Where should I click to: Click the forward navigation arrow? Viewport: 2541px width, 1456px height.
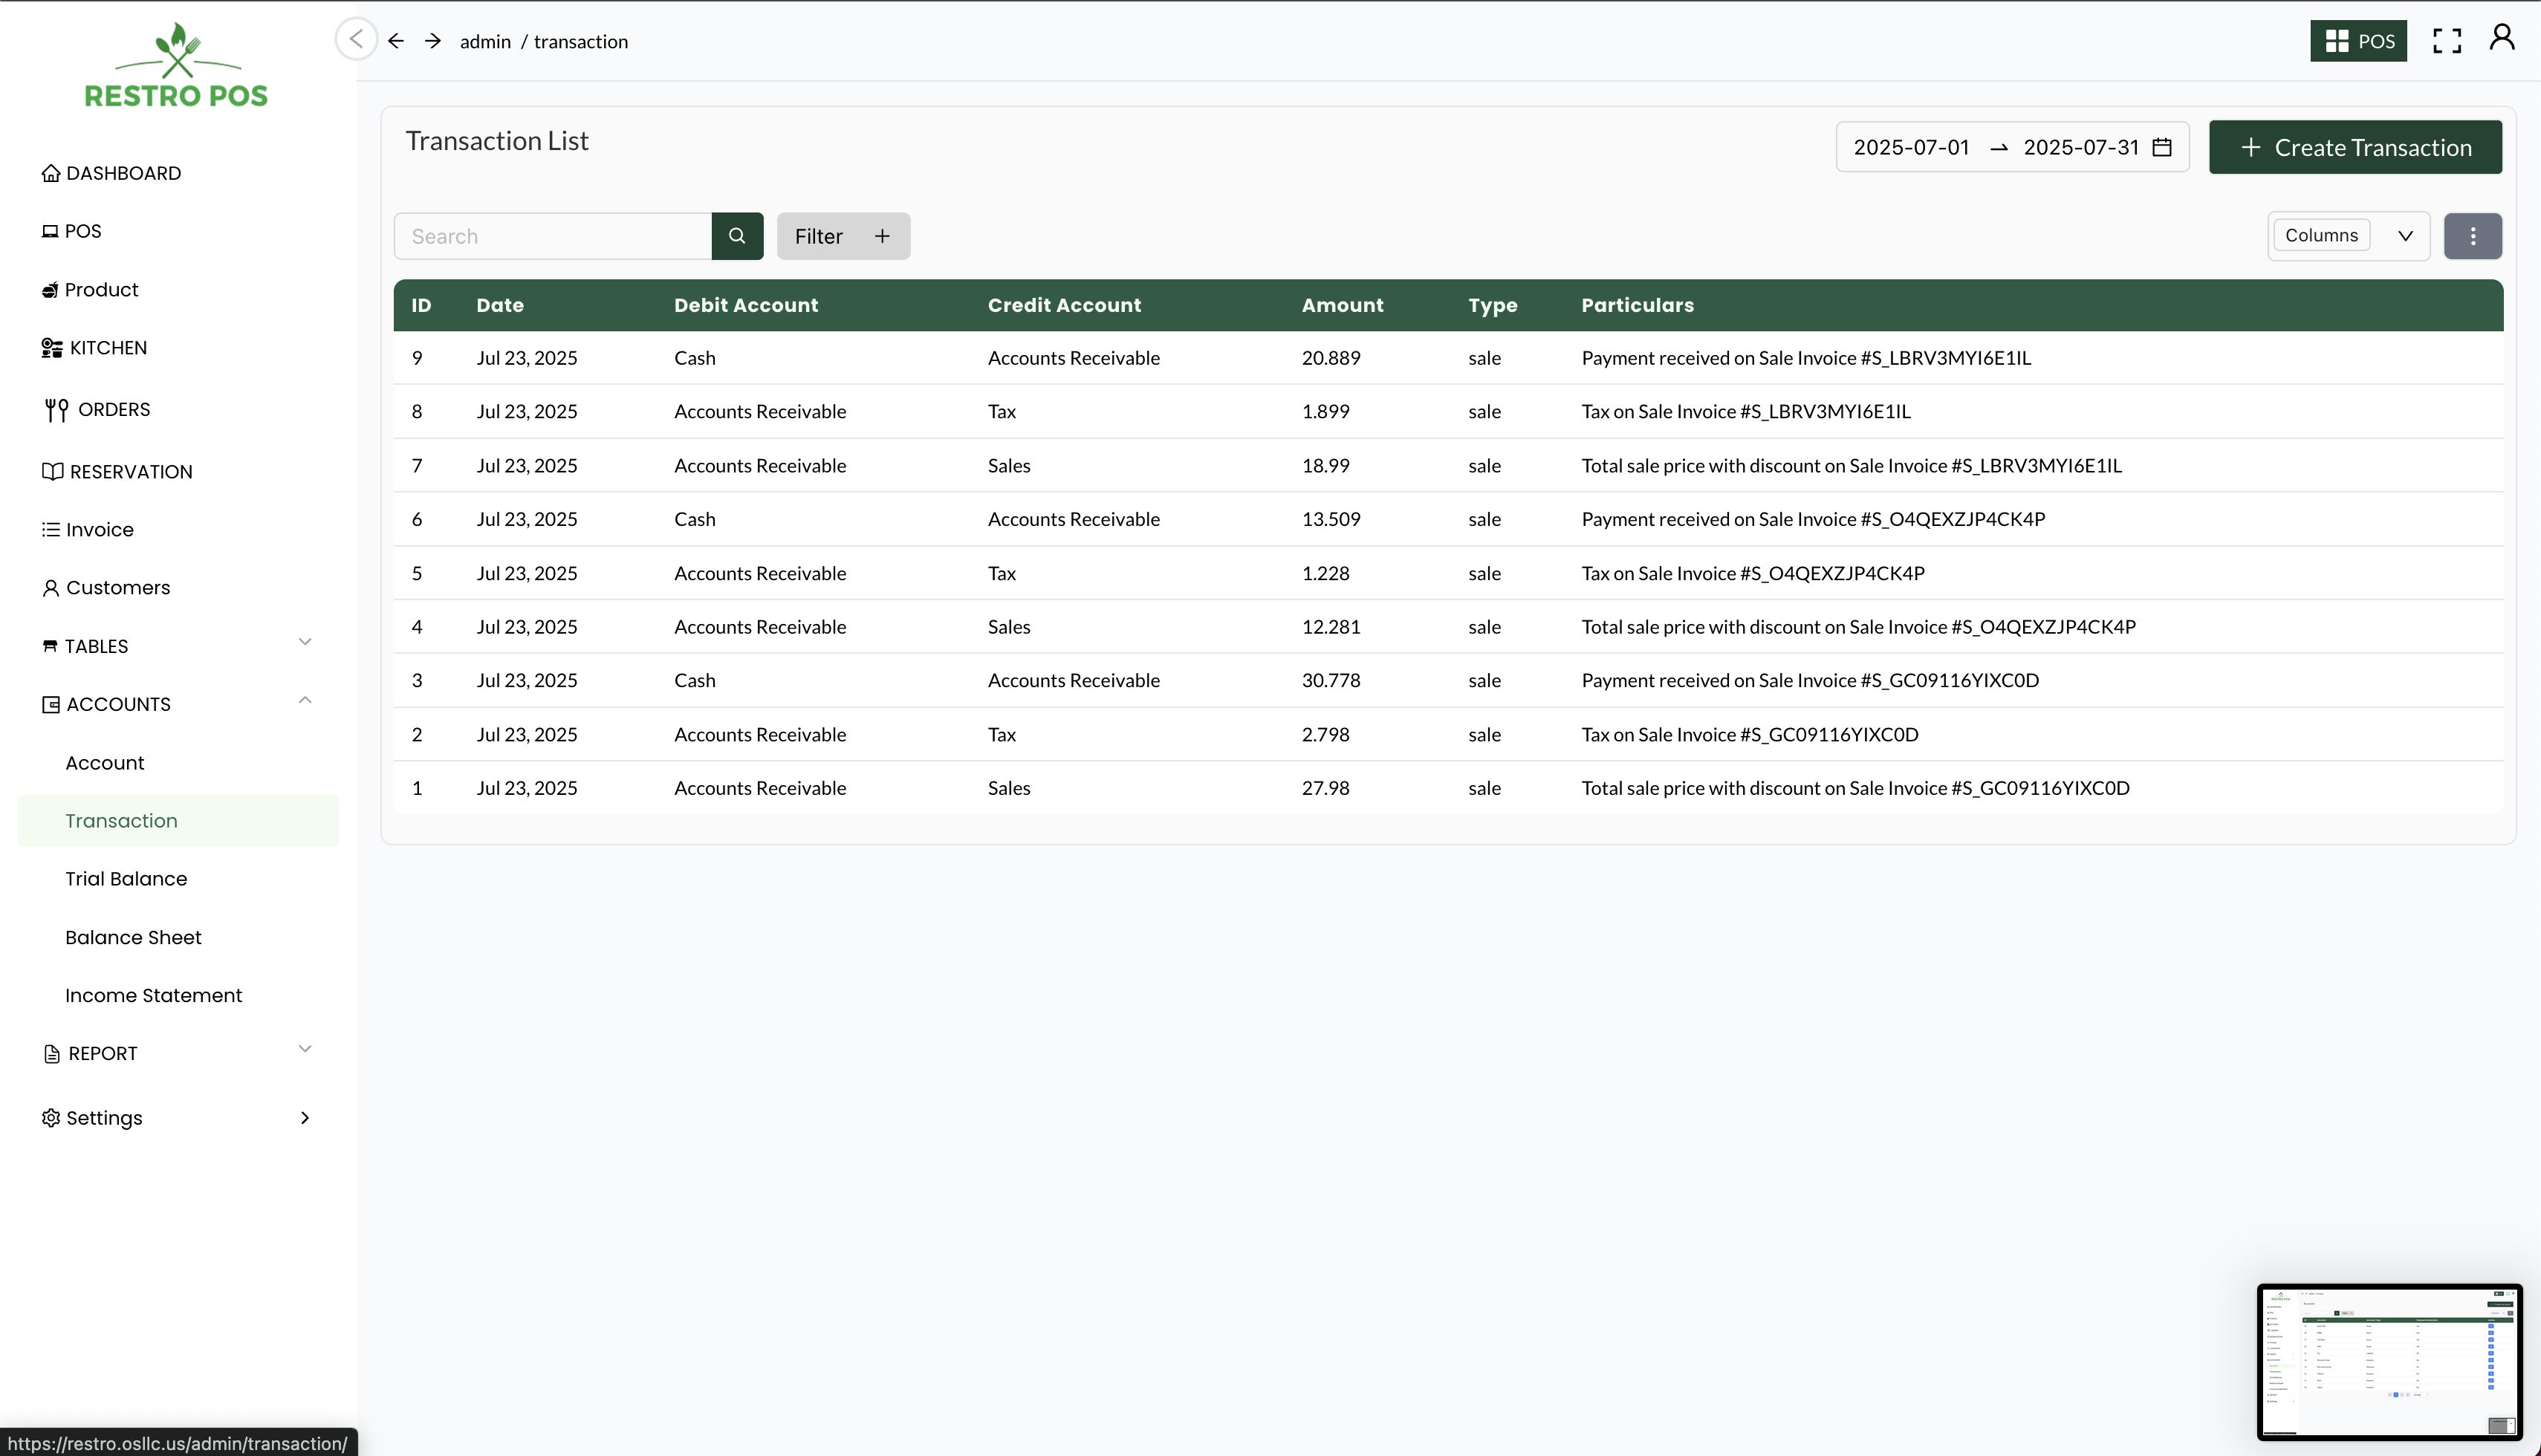(x=432, y=41)
